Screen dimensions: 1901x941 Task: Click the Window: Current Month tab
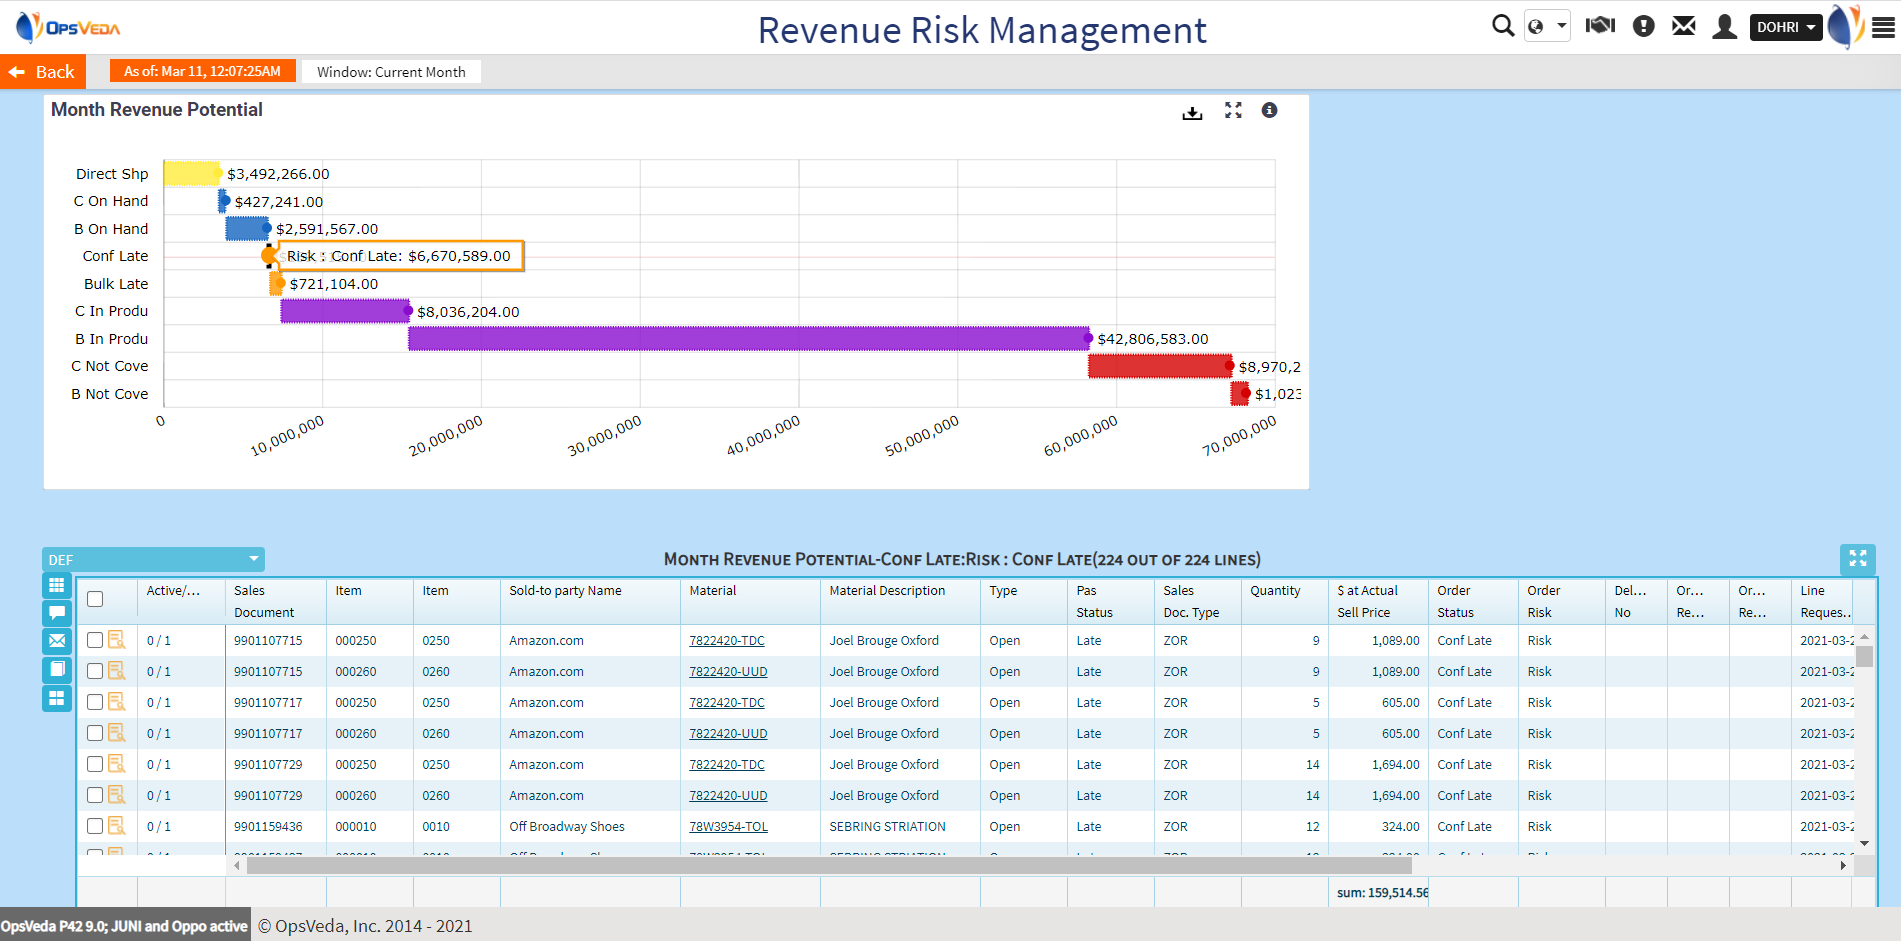click(x=391, y=72)
